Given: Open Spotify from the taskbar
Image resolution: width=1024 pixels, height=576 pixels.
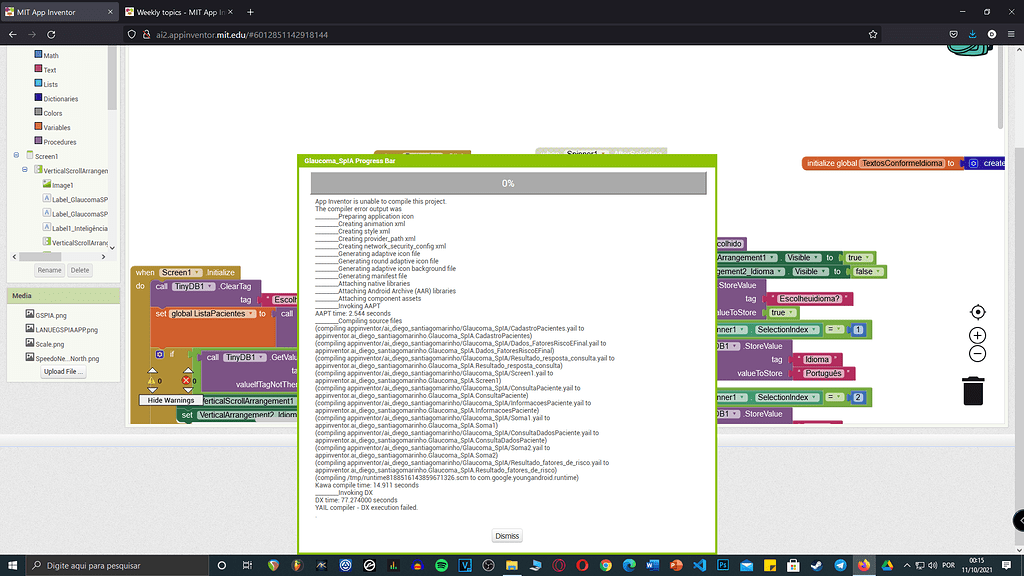Looking at the screenshot, I should pos(441,565).
